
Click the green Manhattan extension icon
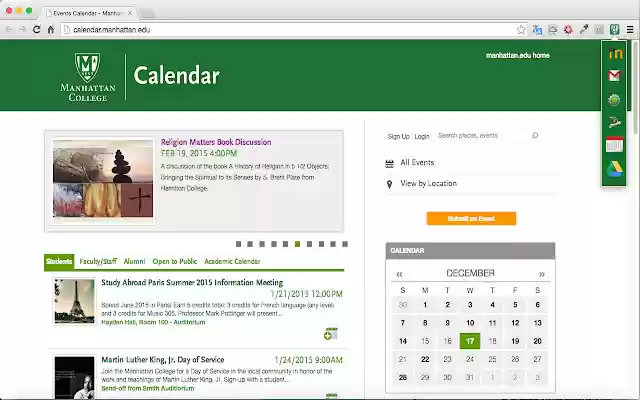614,29
